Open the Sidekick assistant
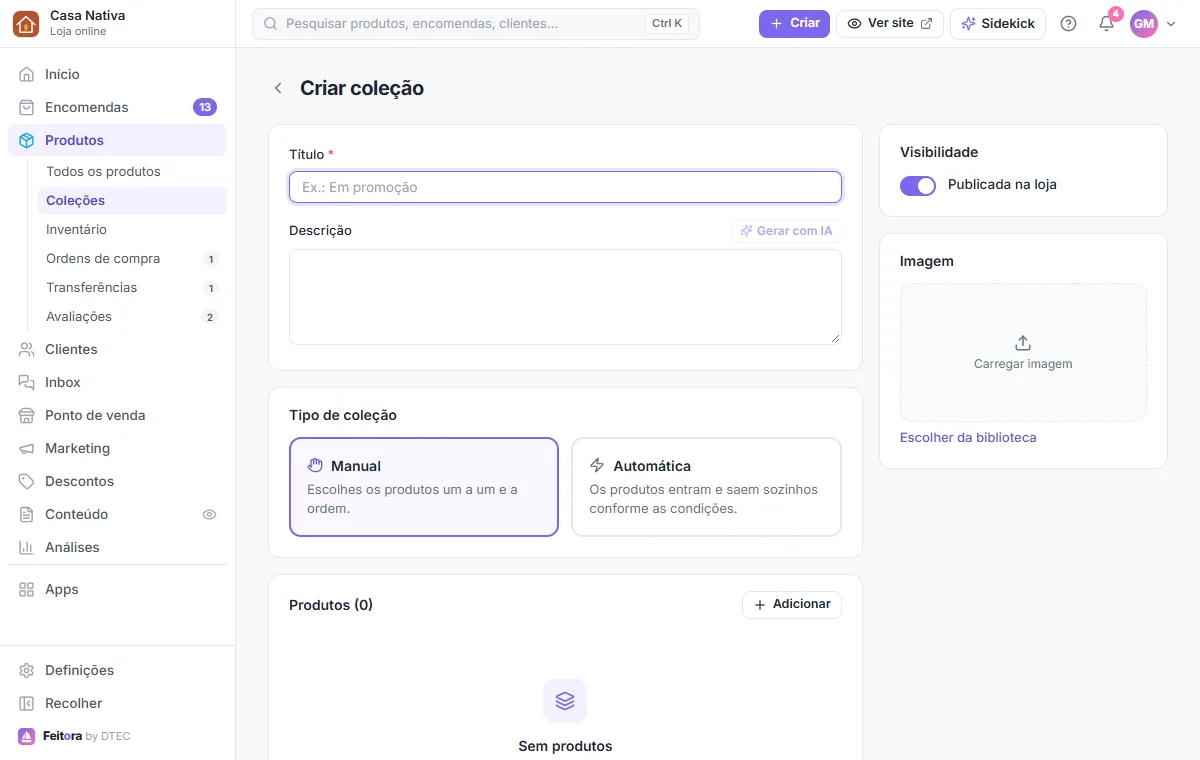Screen dimensions: 1200x760 (998, 23)
